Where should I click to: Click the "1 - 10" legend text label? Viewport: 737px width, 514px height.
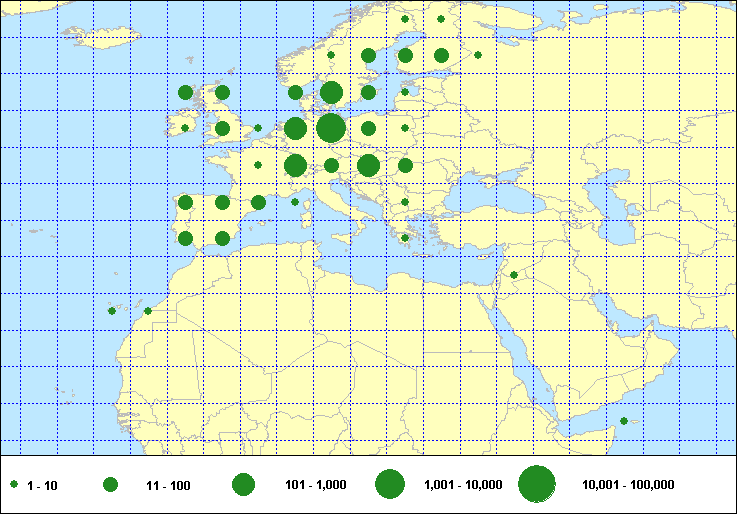[43, 485]
